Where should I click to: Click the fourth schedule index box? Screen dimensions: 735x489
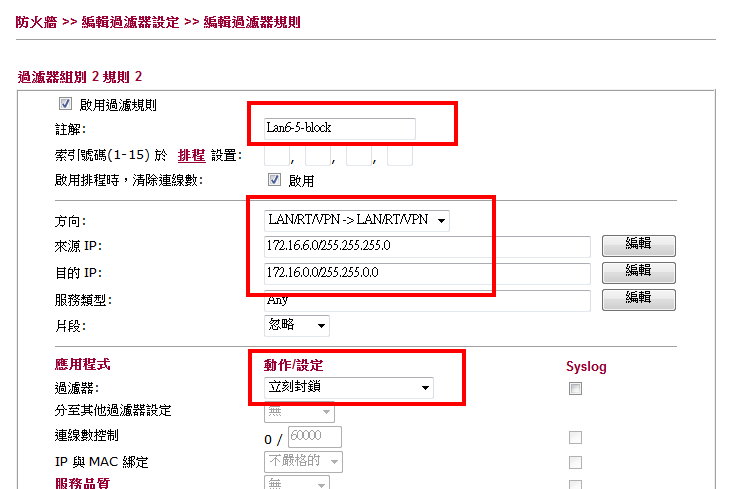coord(400,155)
